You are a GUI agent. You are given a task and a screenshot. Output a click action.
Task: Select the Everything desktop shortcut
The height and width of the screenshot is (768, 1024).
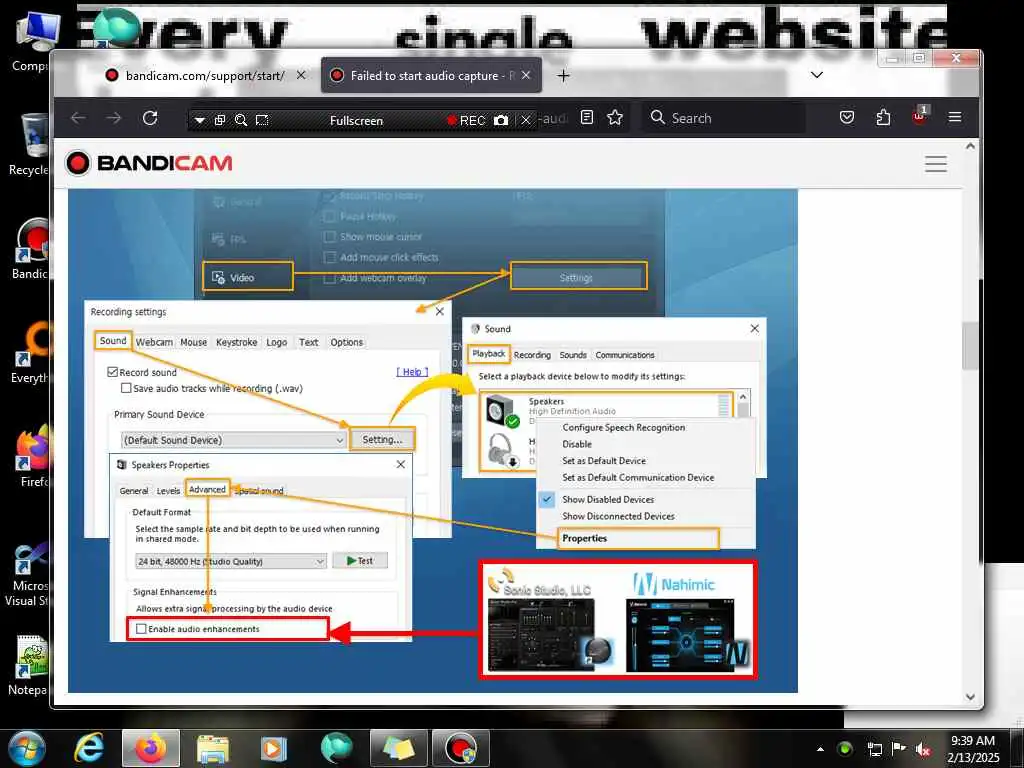pyautogui.click(x=27, y=353)
